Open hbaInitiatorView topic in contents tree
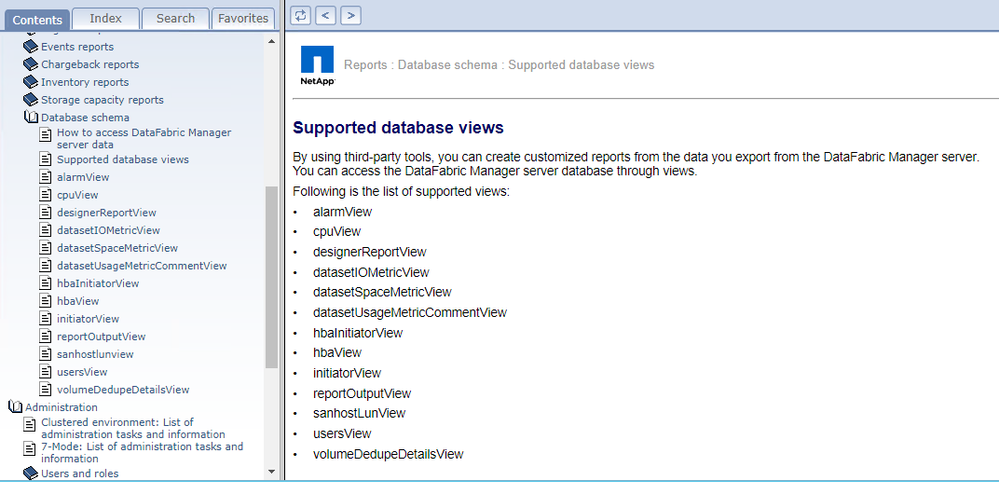Screen dimensions: 999x482 [x=98, y=283]
